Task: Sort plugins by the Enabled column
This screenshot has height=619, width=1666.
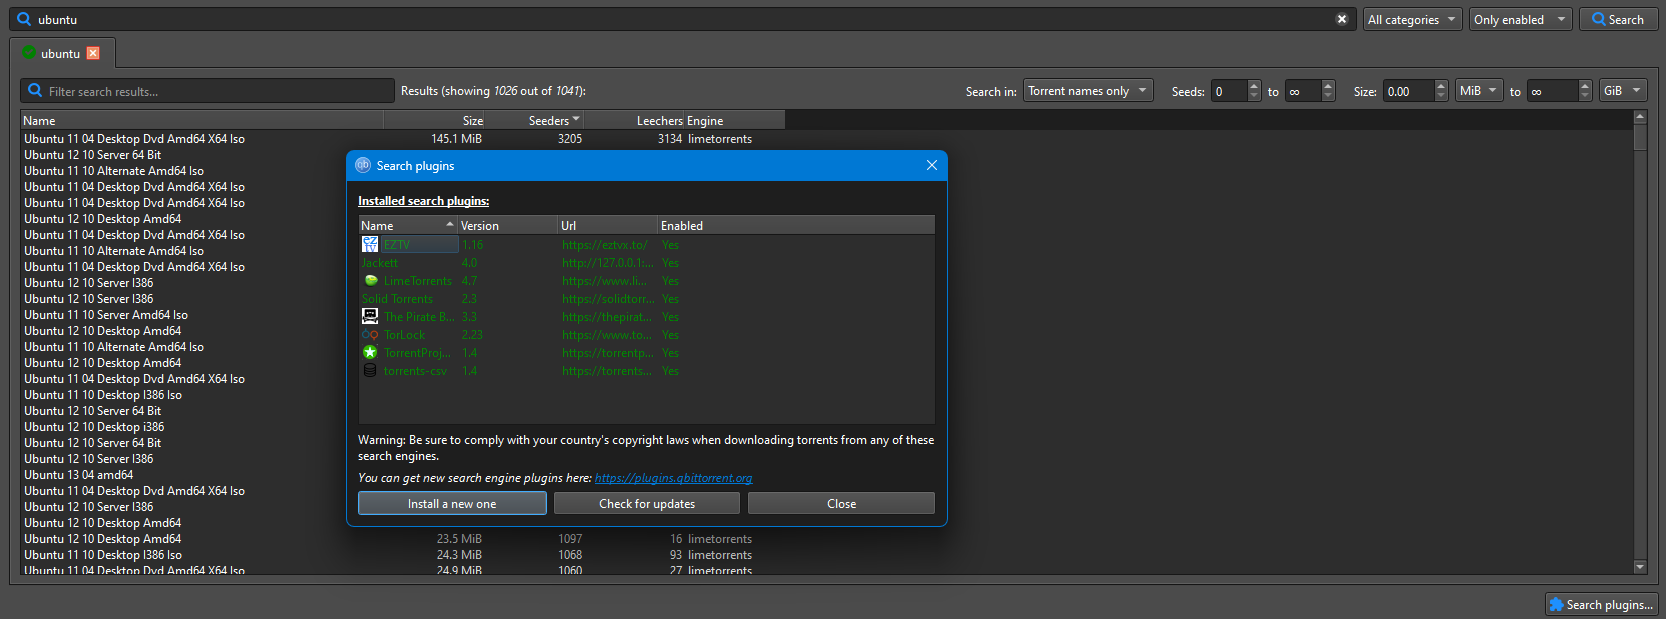Action: pos(796,225)
